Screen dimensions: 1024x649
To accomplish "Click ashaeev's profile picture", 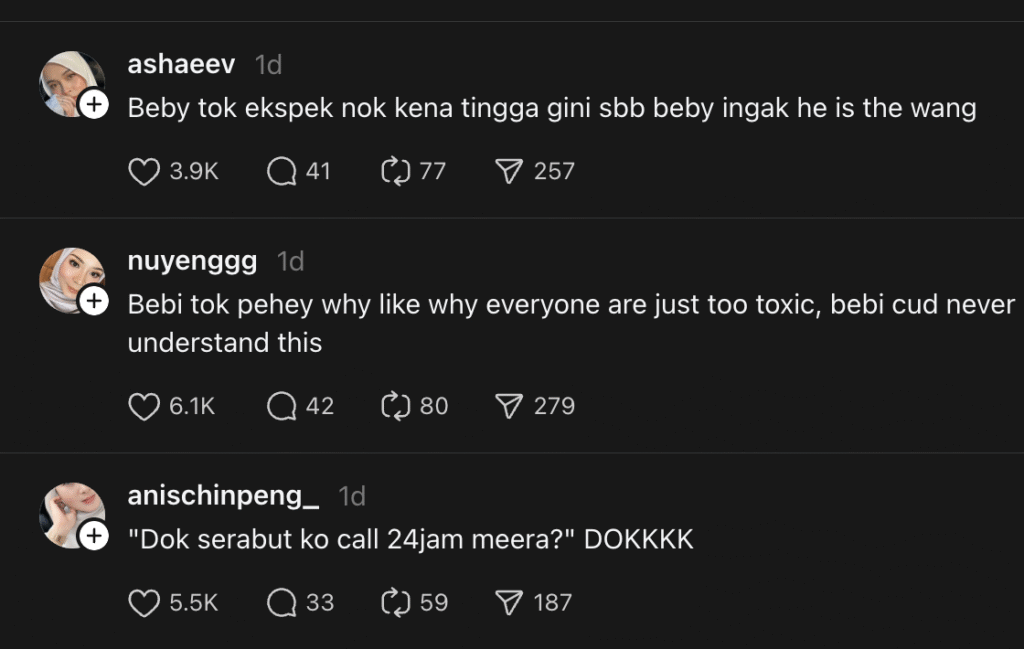I will (68, 80).
